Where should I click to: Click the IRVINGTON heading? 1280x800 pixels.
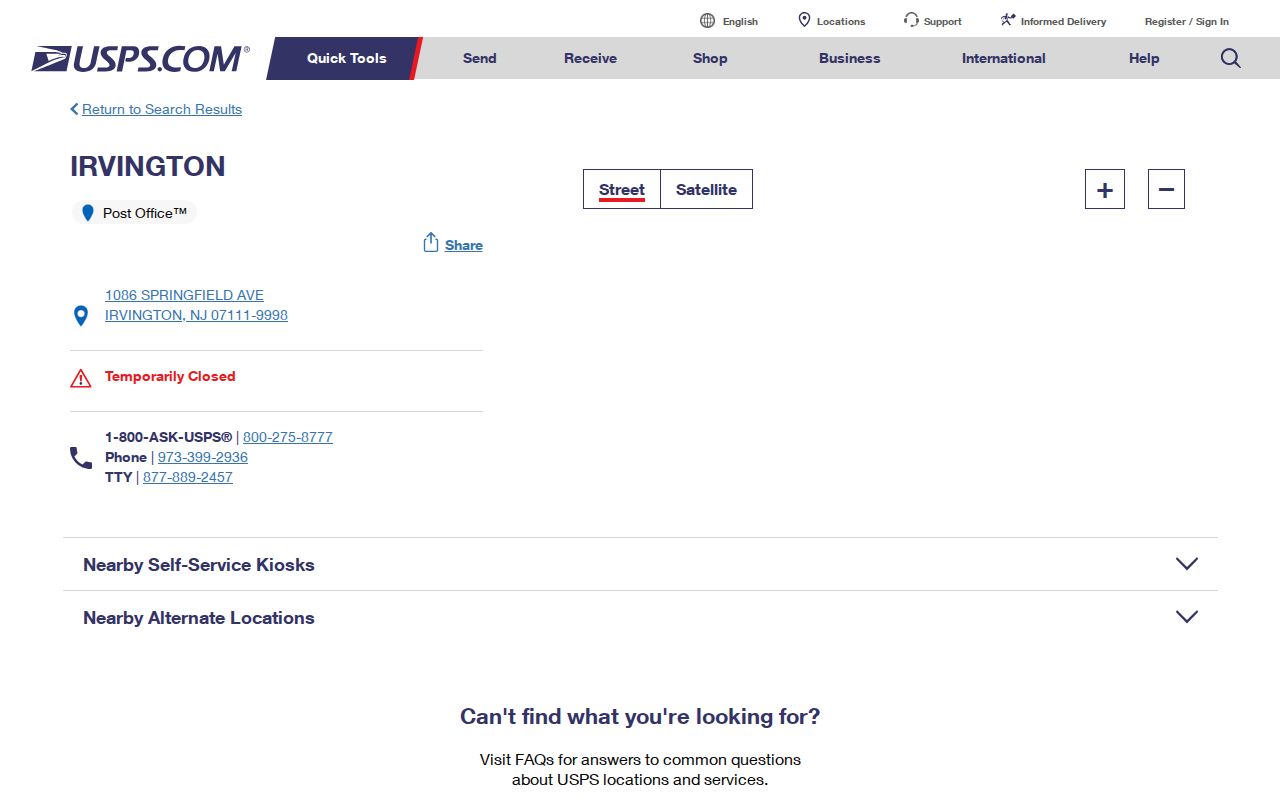pyautogui.click(x=148, y=166)
